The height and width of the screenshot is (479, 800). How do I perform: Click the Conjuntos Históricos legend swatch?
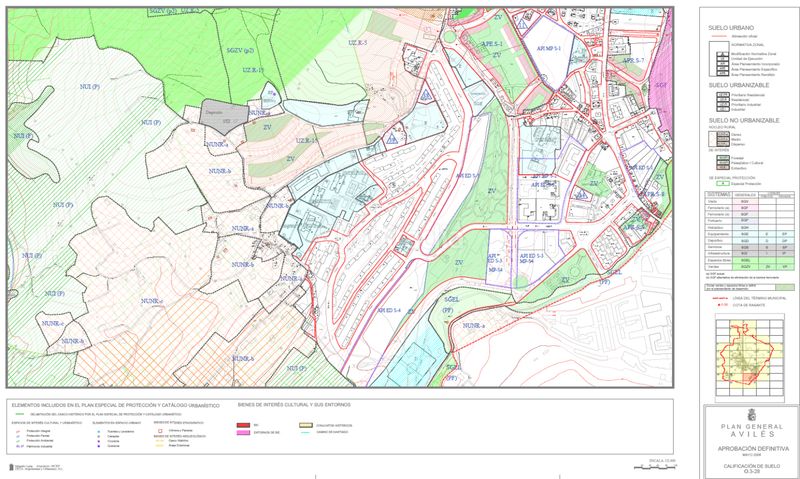tap(306, 425)
